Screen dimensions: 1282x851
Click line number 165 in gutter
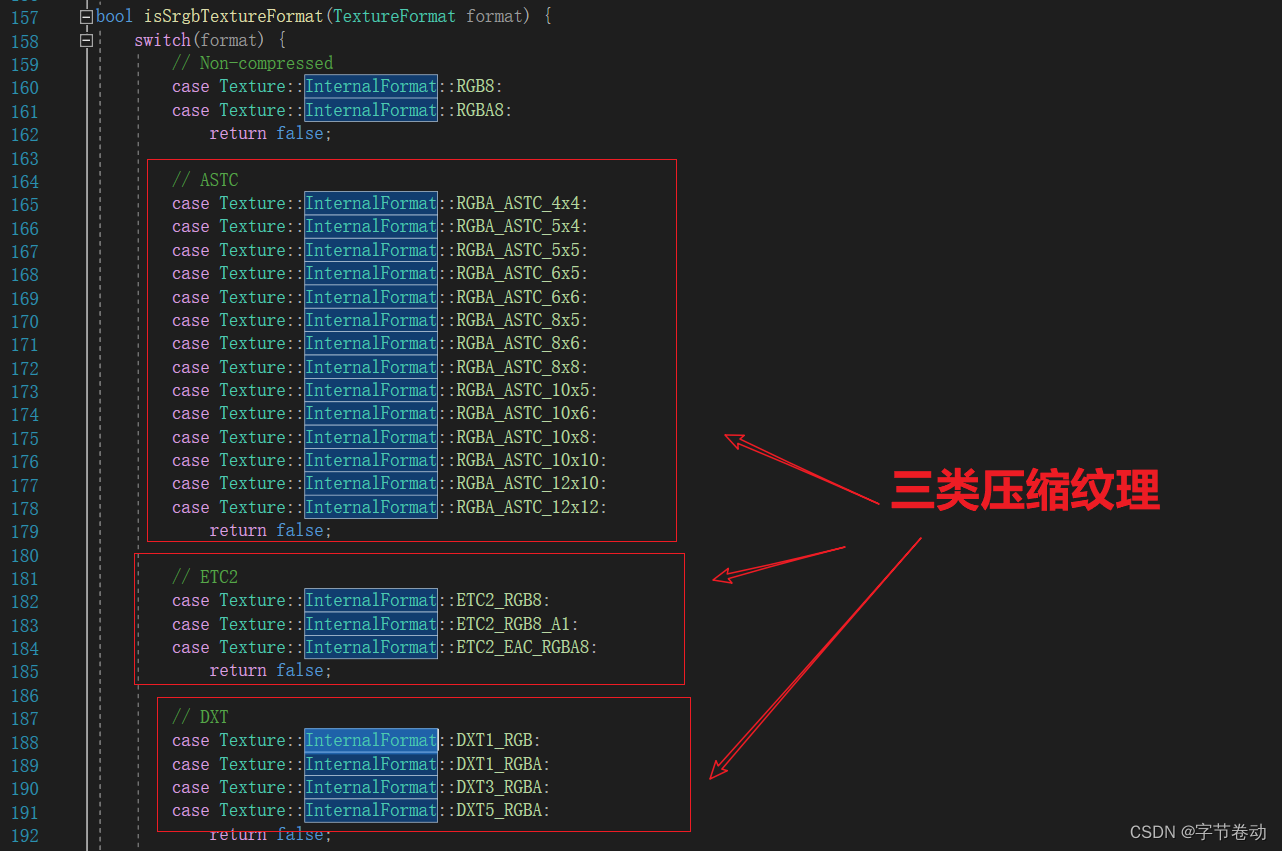click(24, 204)
